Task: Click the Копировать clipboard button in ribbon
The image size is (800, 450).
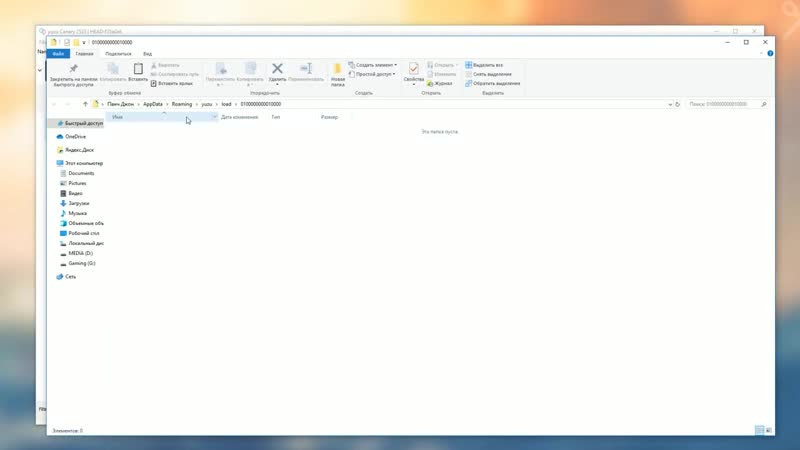Action: tap(113, 72)
